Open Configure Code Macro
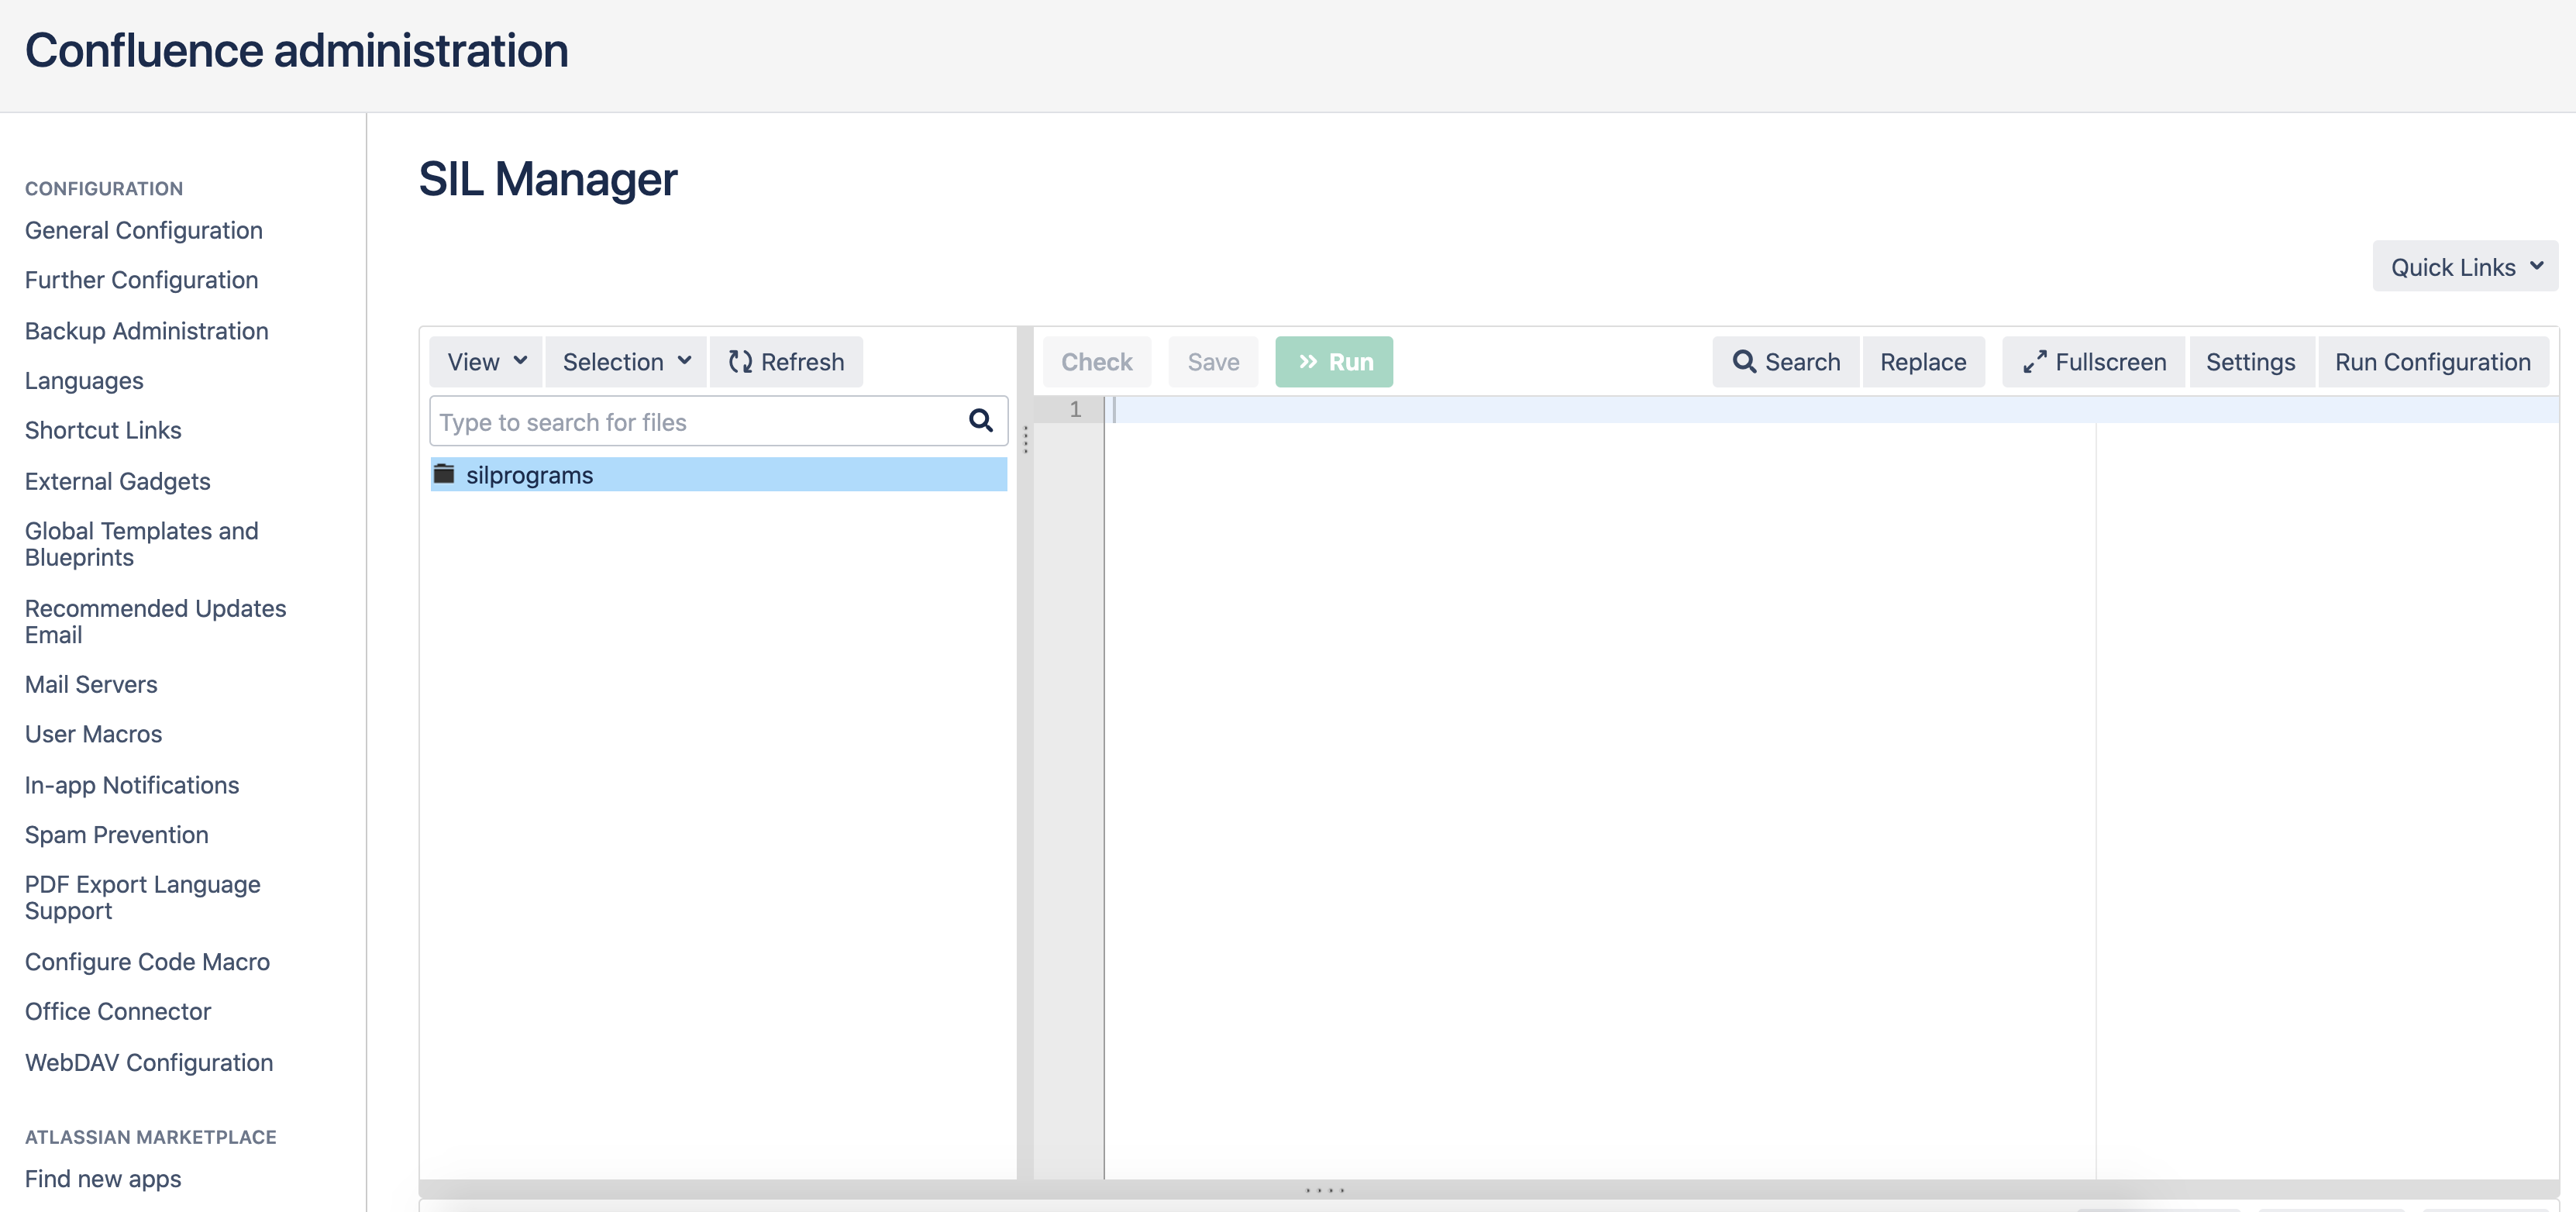The height and width of the screenshot is (1212, 2576). (148, 961)
